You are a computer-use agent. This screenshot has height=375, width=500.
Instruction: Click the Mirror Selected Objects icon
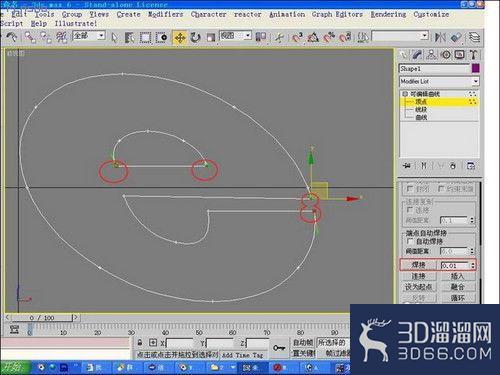click(440, 37)
